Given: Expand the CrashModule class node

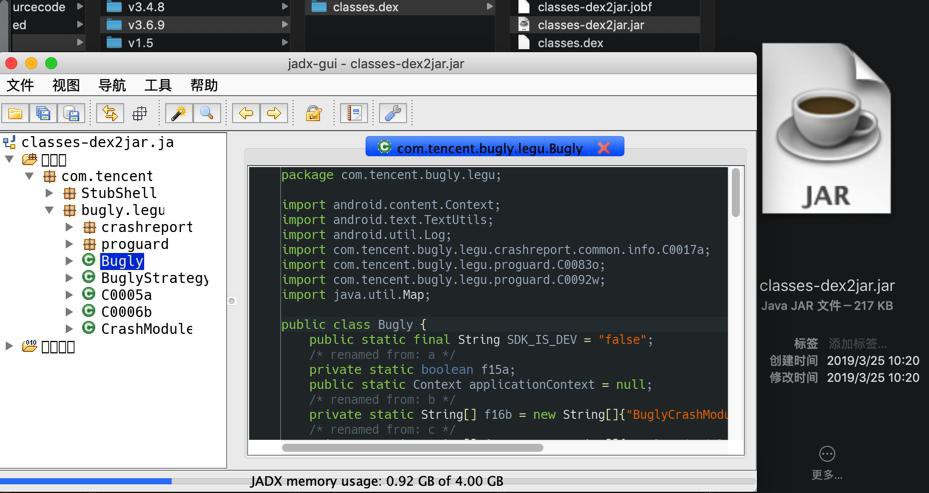Looking at the screenshot, I should 69,328.
